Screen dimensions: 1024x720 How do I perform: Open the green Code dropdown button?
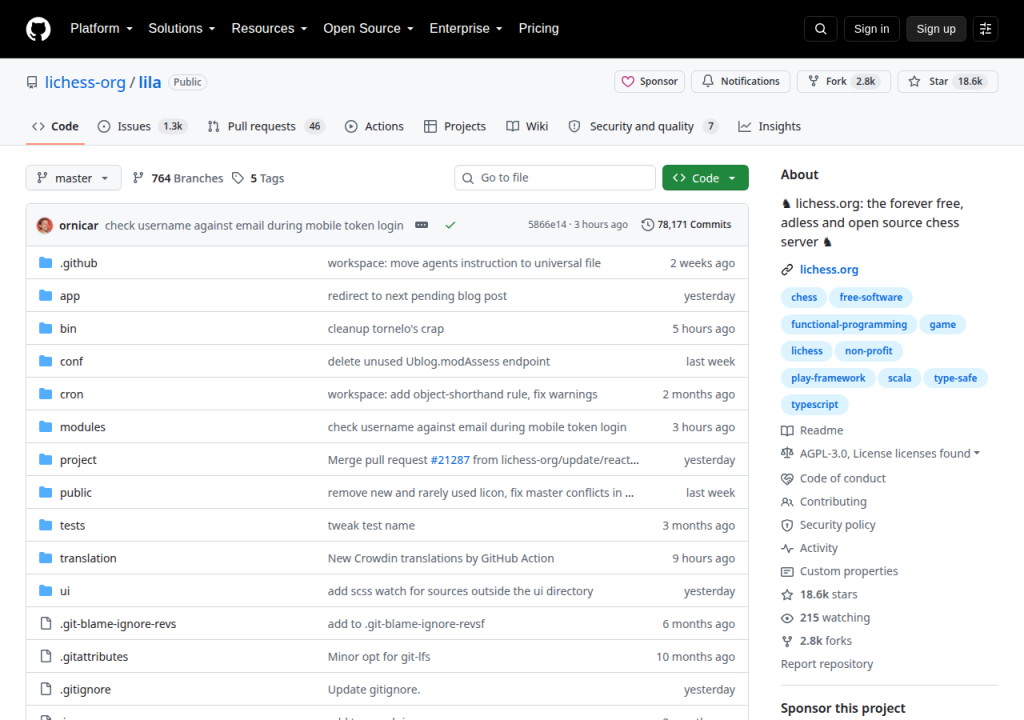(705, 178)
